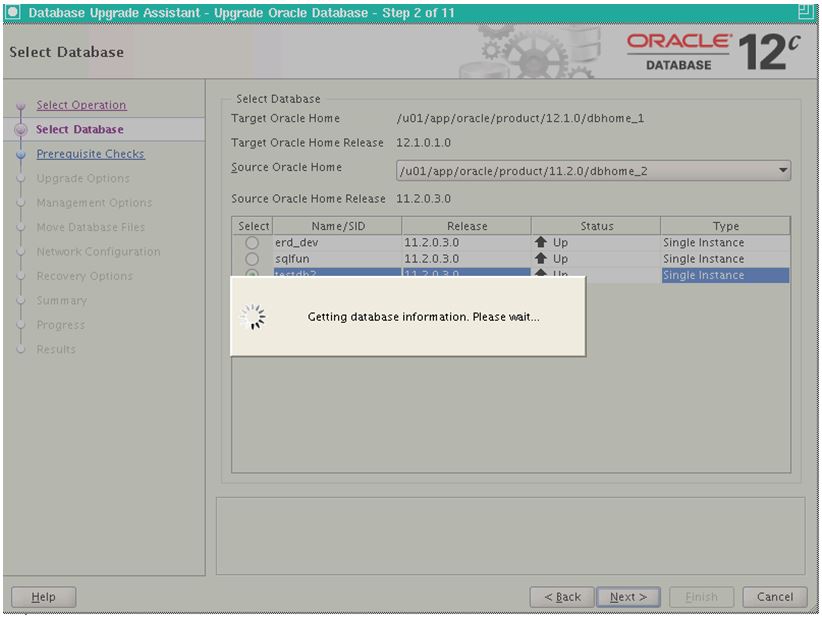Click the erd_dev name cell
This screenshot has height=618, width=822.
click(337, 243)
